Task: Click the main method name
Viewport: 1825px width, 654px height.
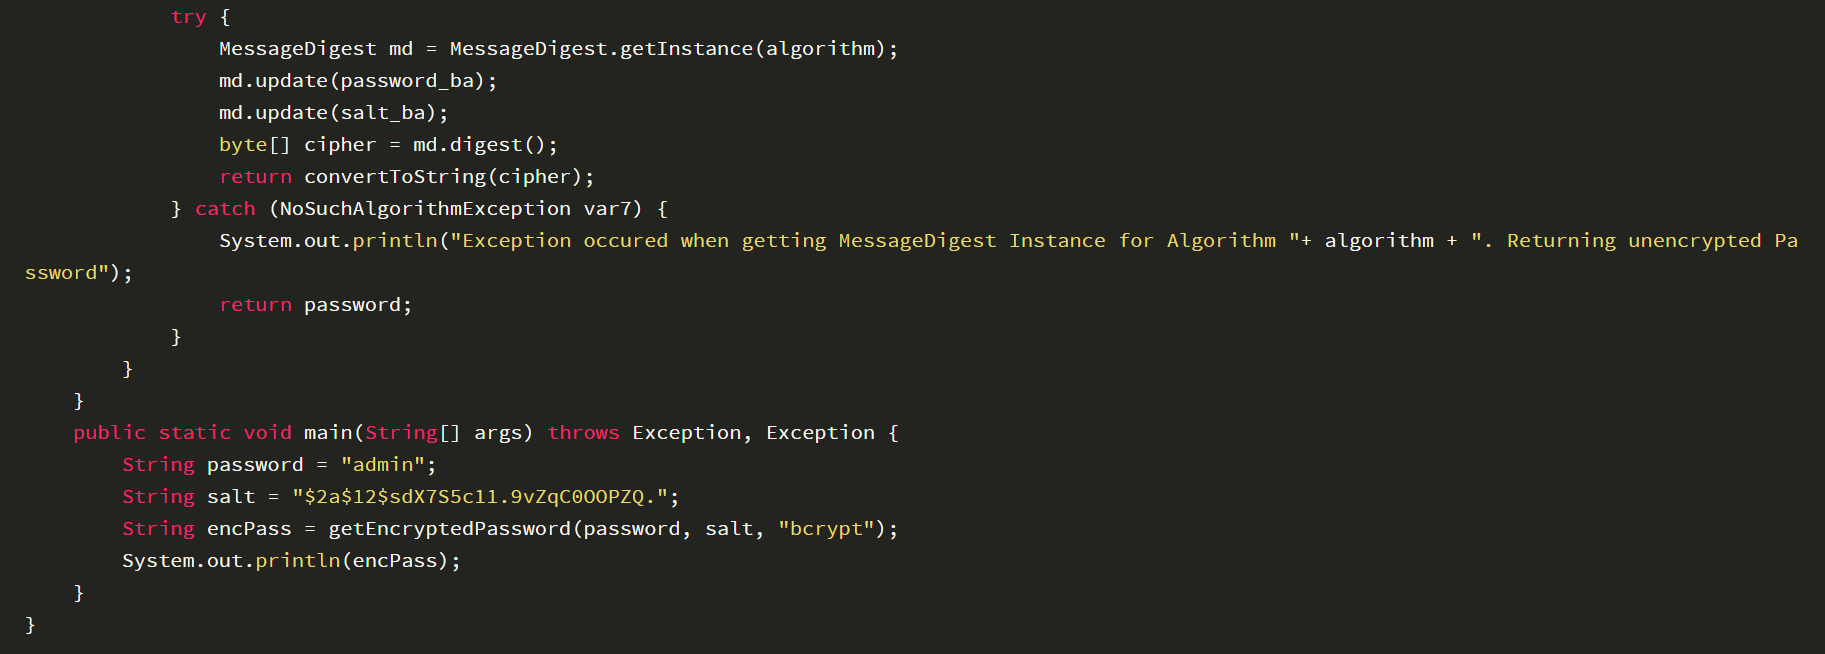Action: point(328,433)
